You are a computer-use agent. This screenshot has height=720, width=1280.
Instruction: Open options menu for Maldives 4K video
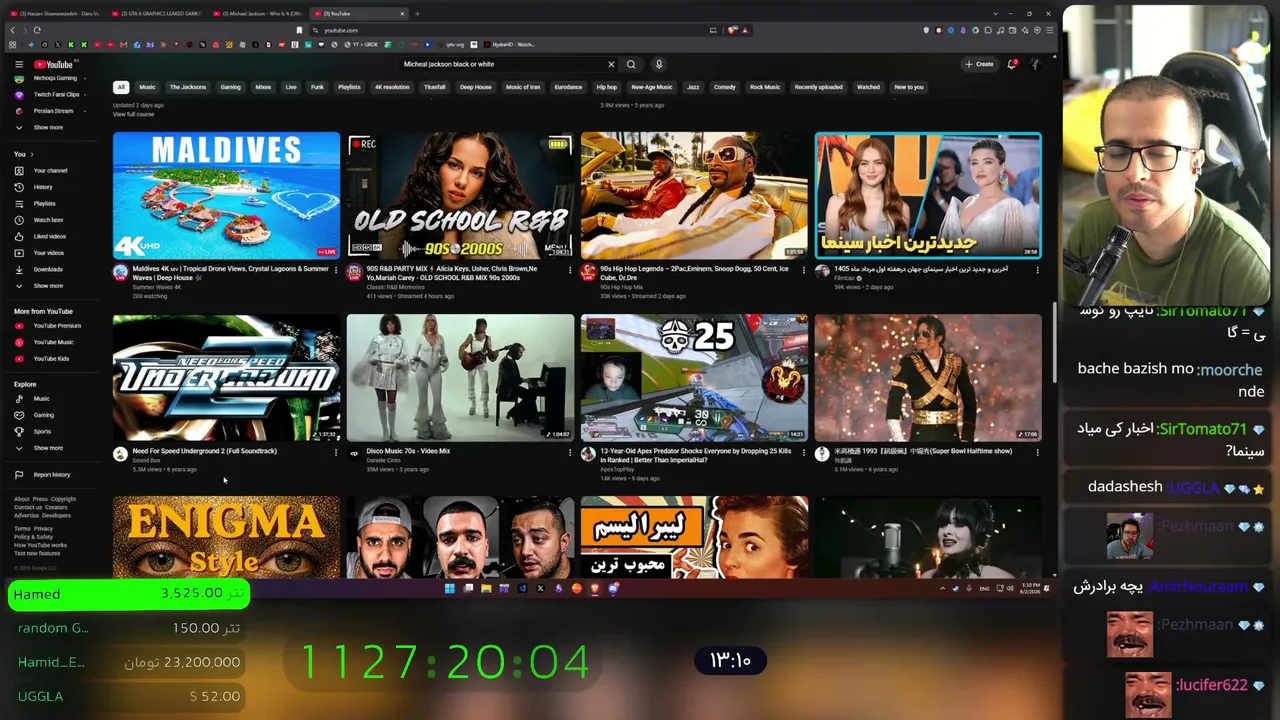tap(336, 270)
